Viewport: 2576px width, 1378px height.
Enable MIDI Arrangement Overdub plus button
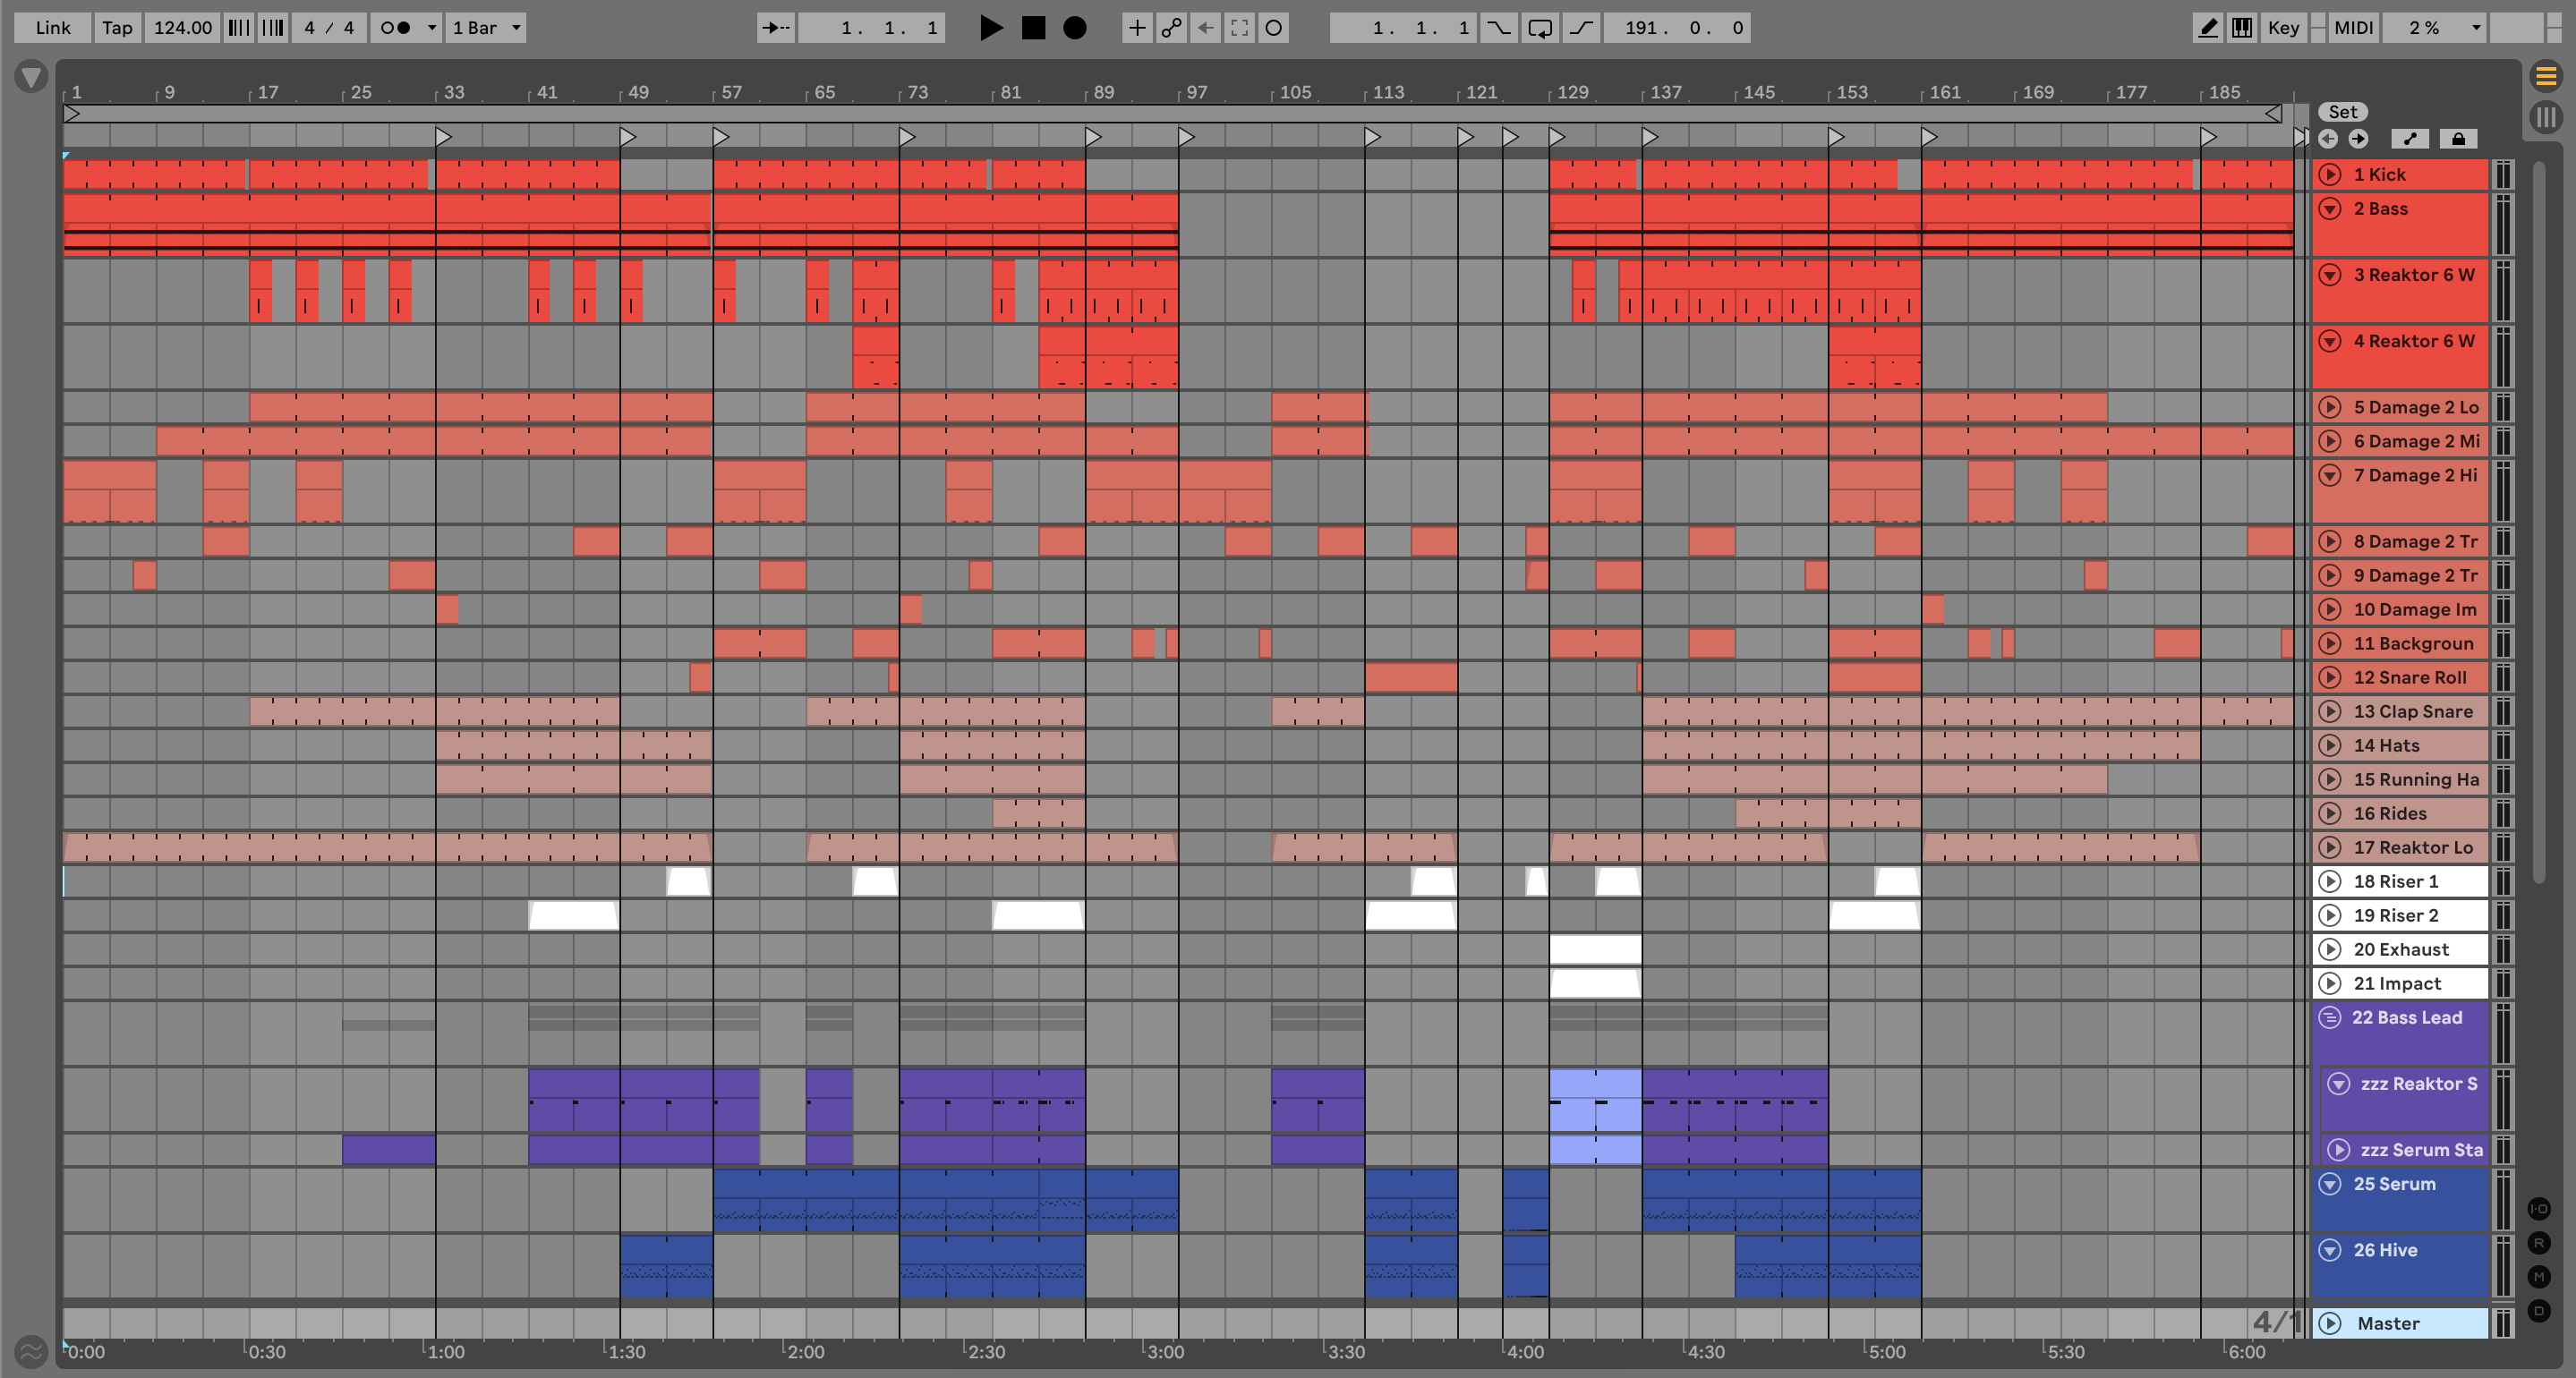pyautogui.click(x=1137, y=28)
